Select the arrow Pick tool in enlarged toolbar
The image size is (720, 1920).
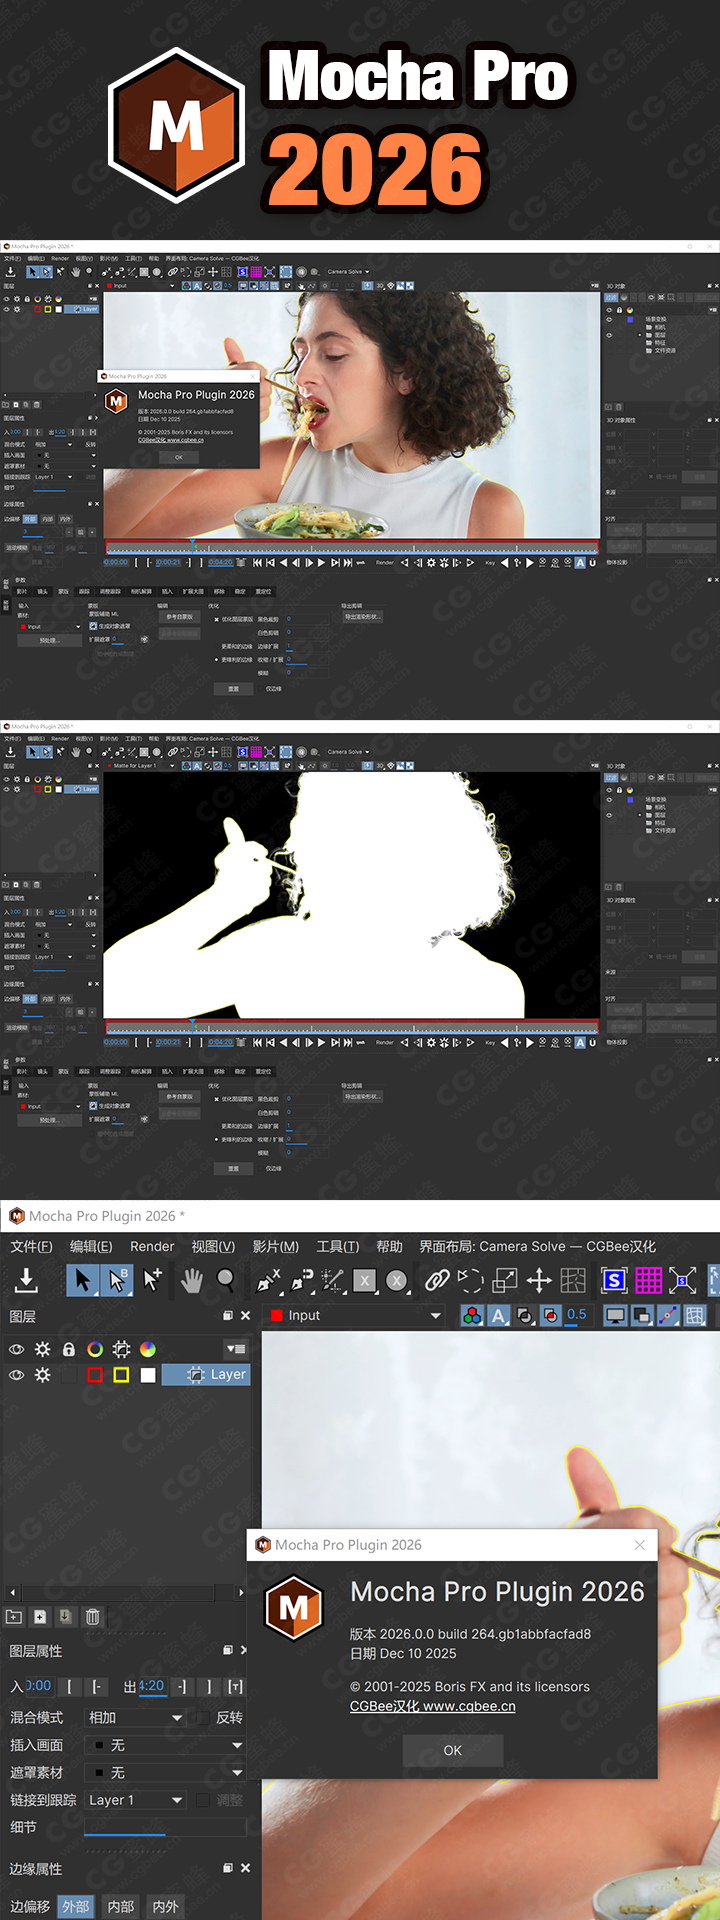coord(82,1279)
